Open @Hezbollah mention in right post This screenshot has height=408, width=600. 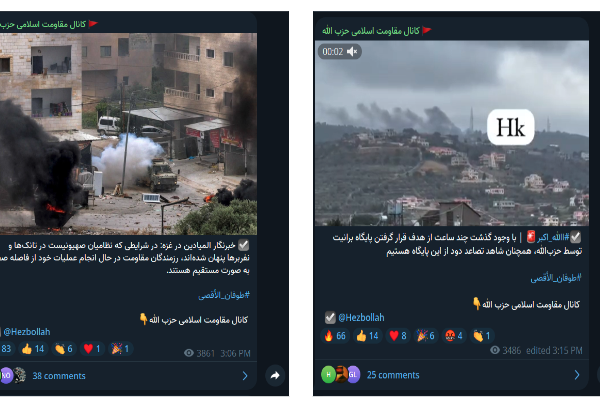click(361, 318)
